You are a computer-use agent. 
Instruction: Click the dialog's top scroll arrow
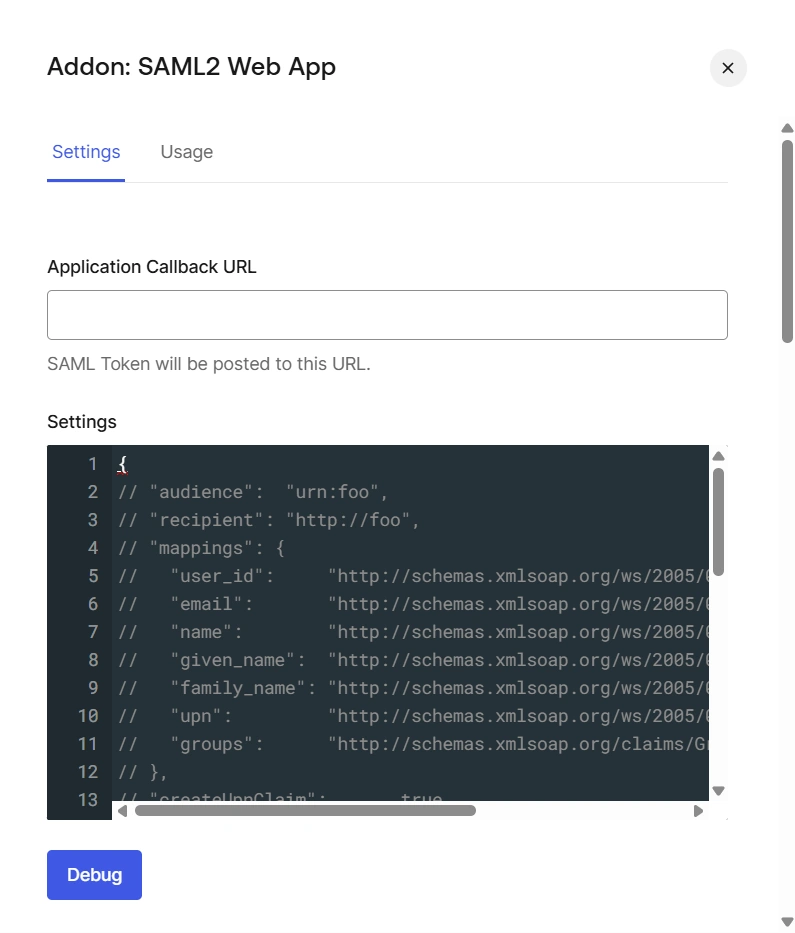click(x=787, y=128)
